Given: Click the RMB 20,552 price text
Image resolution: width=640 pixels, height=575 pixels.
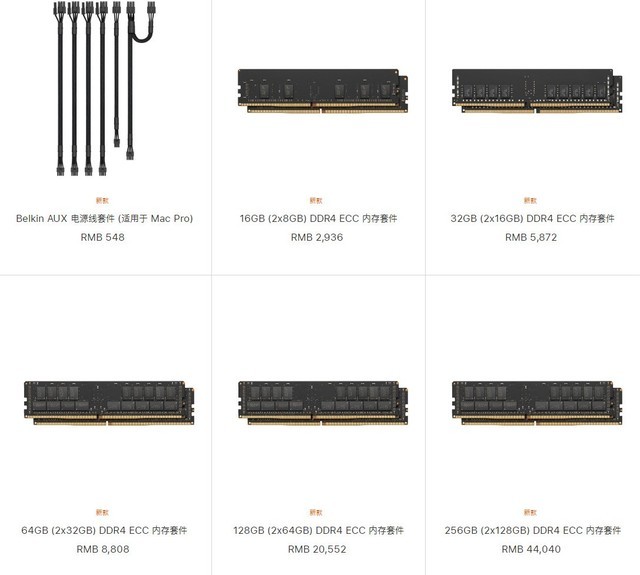Looking at the screenshot, I should [317, 549].
